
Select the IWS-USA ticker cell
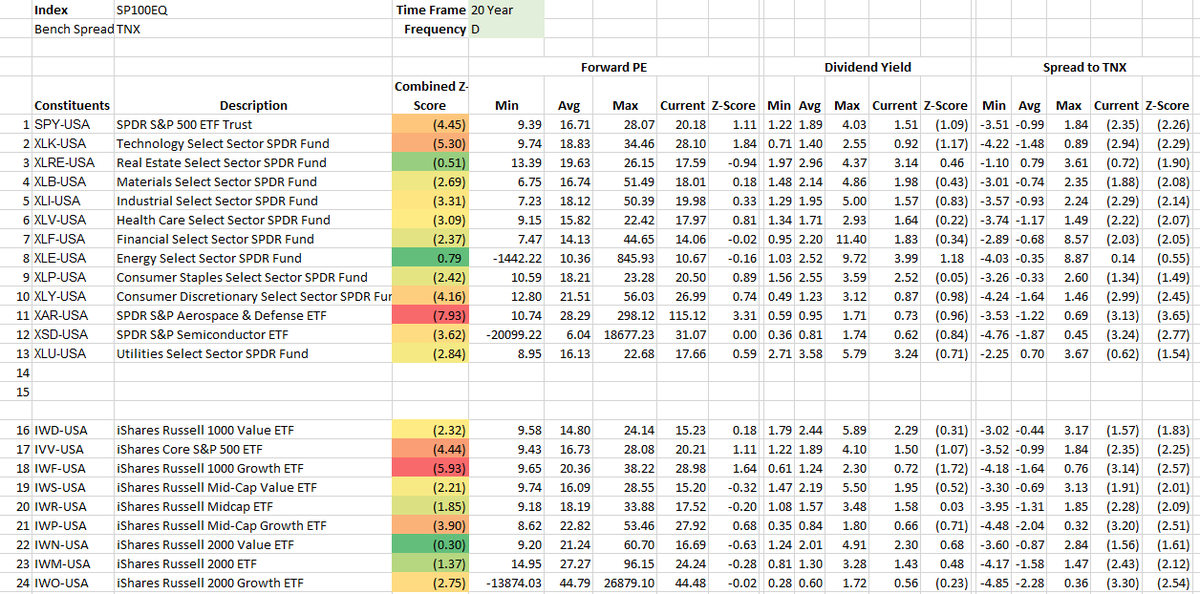click(73, 486)
